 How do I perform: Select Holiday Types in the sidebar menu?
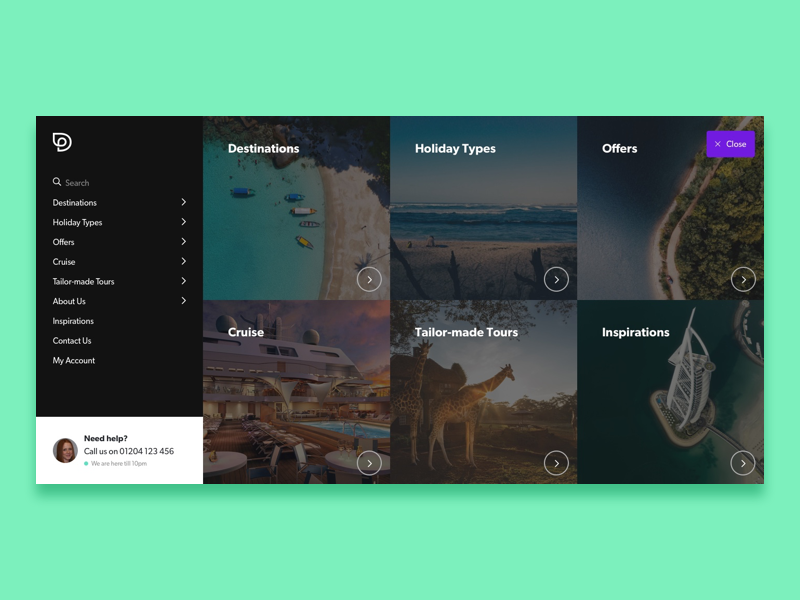77,222
